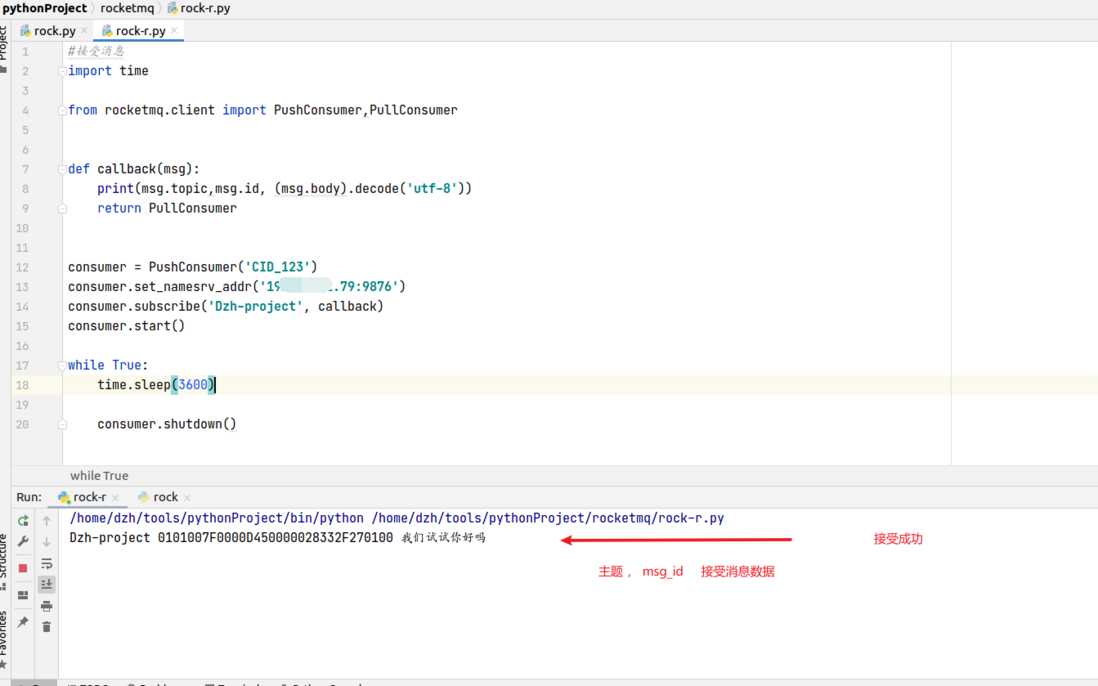The width and height of the screenshot is (1098, 686).
Task: Click pythonProject in the navigation breadcrumb
Action: coord(45,8)
